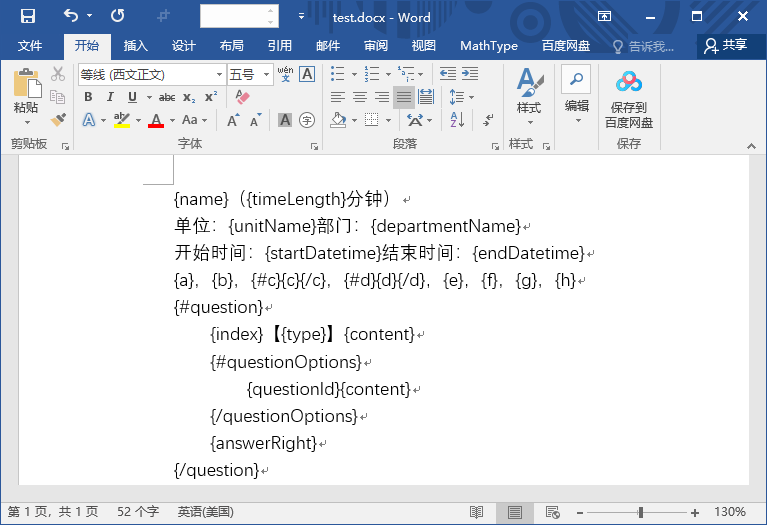Click the zoom slider in status bar

[x=641, y=512]
